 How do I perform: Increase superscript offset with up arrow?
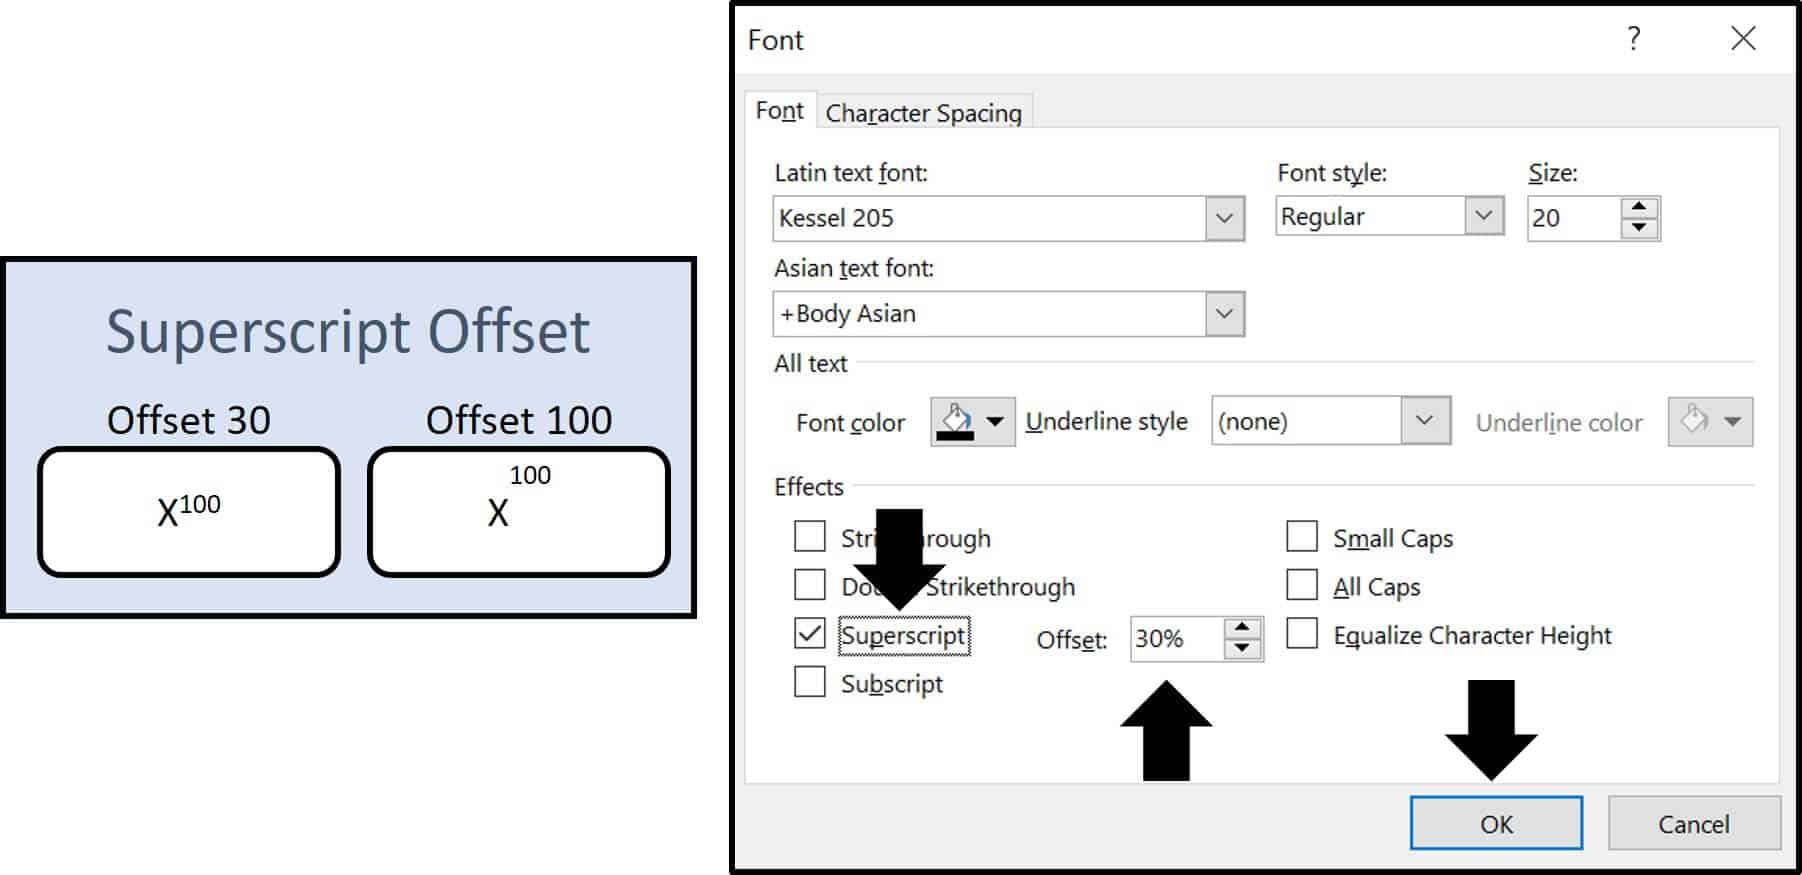(1242, 628)
